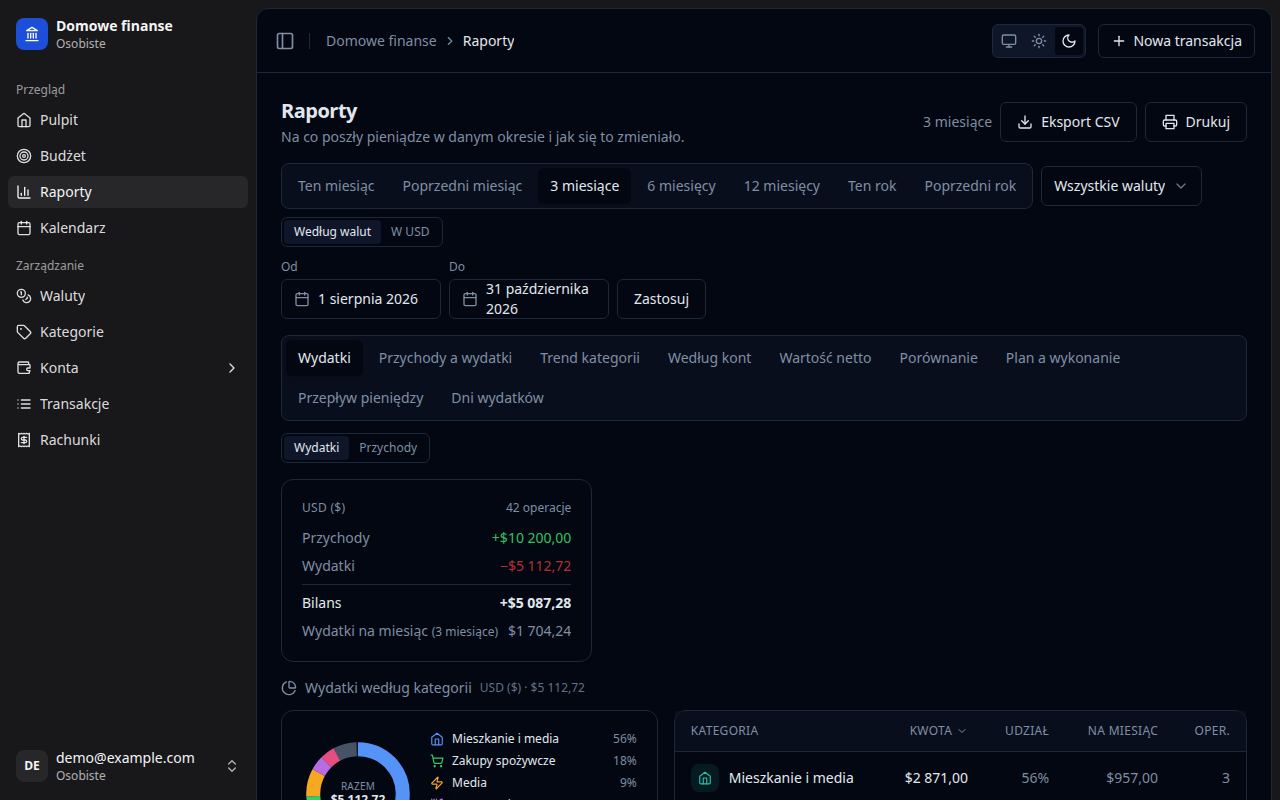This screenshot has height=800, width=1280.
Task: Open Budżet from sidebar
Action: click(128, 156)
